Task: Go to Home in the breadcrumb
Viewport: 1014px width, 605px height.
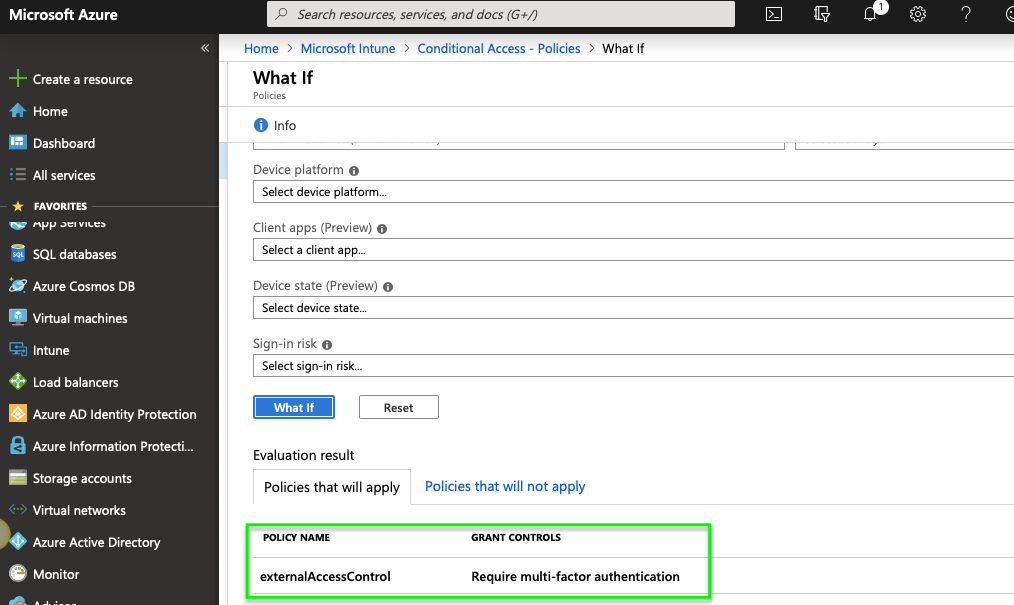Action: [x=261, y=48]
